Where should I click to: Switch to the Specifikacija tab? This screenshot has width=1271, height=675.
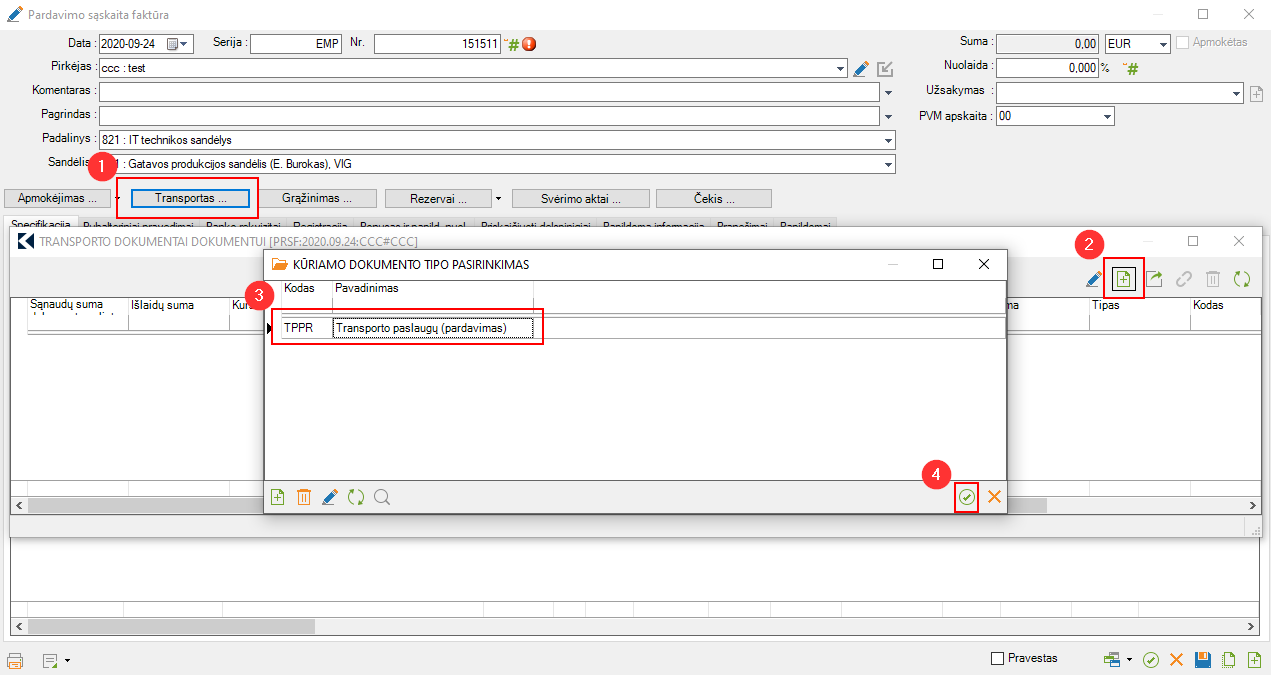click(x=41, y=225)
